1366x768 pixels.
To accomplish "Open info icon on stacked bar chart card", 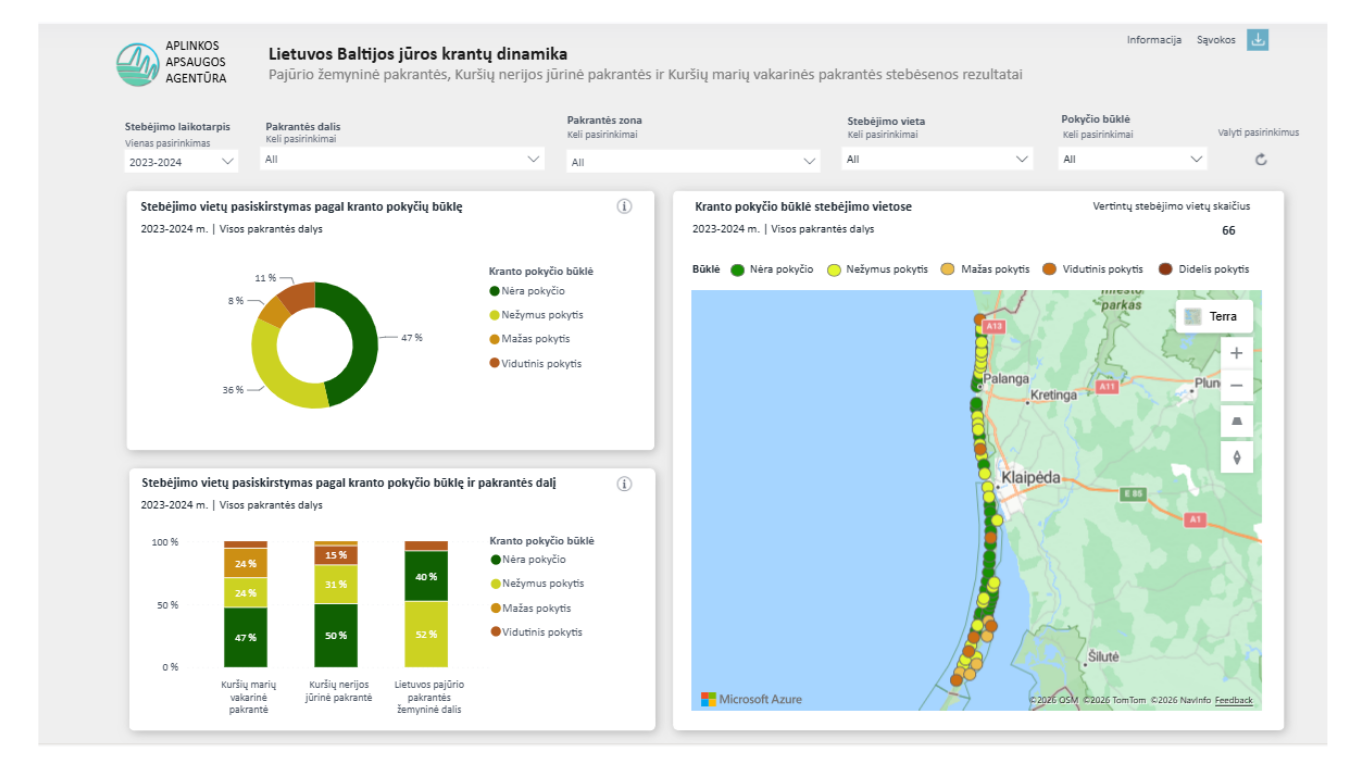I will pos(625,484).
